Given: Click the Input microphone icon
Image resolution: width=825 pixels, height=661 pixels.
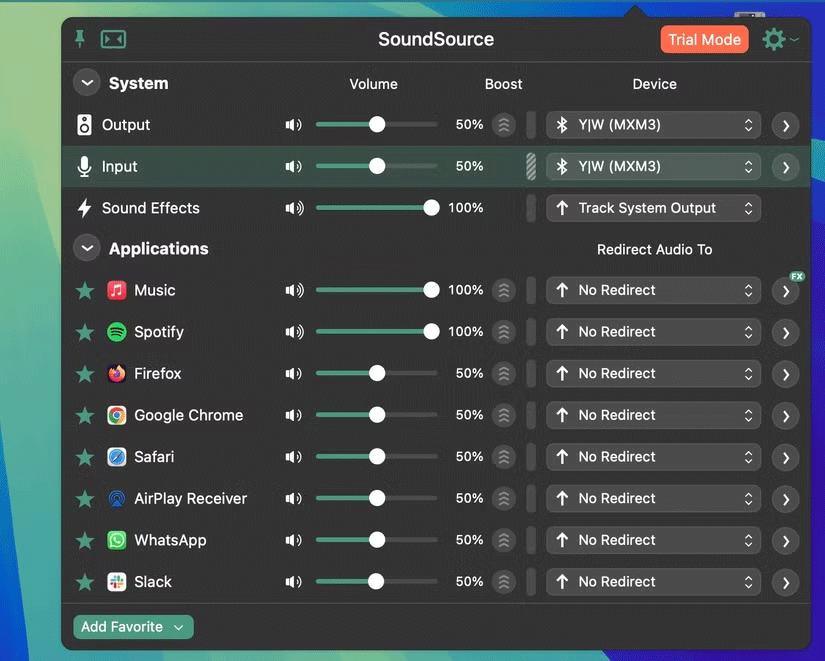Looking at the screenshot, I should click(x=83, y=166).
